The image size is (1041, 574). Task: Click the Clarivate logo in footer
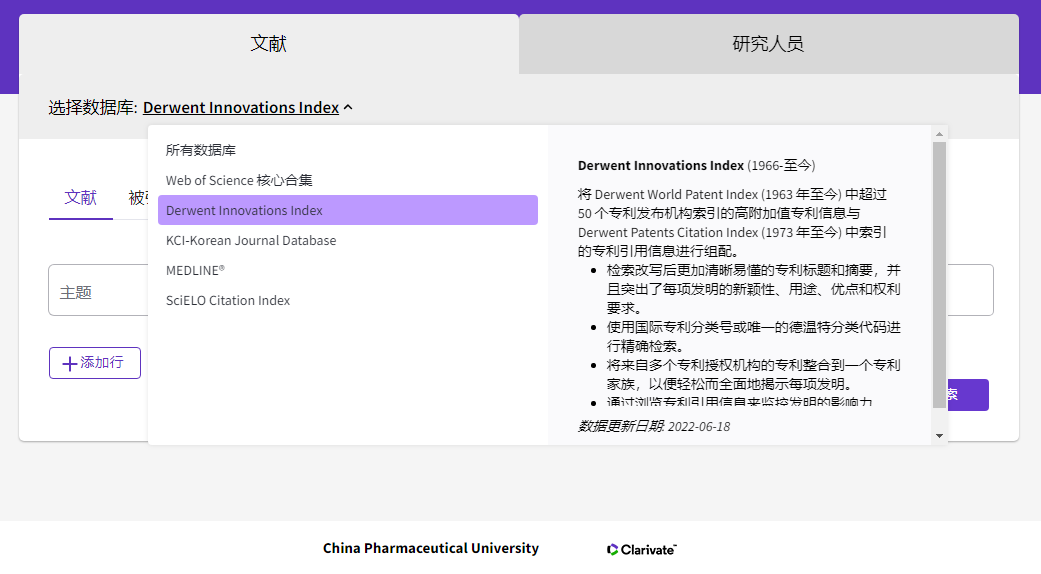click(x=642, y=549)
